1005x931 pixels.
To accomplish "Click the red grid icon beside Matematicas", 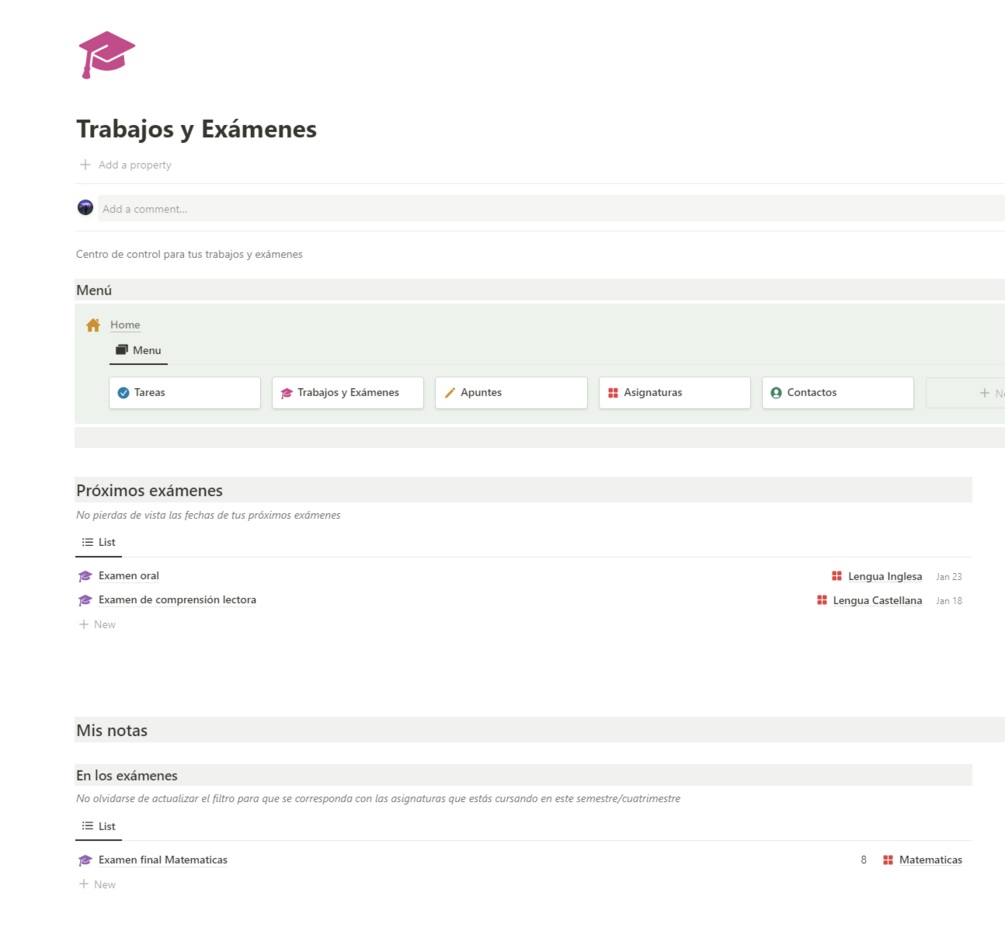I will (888, 860).
